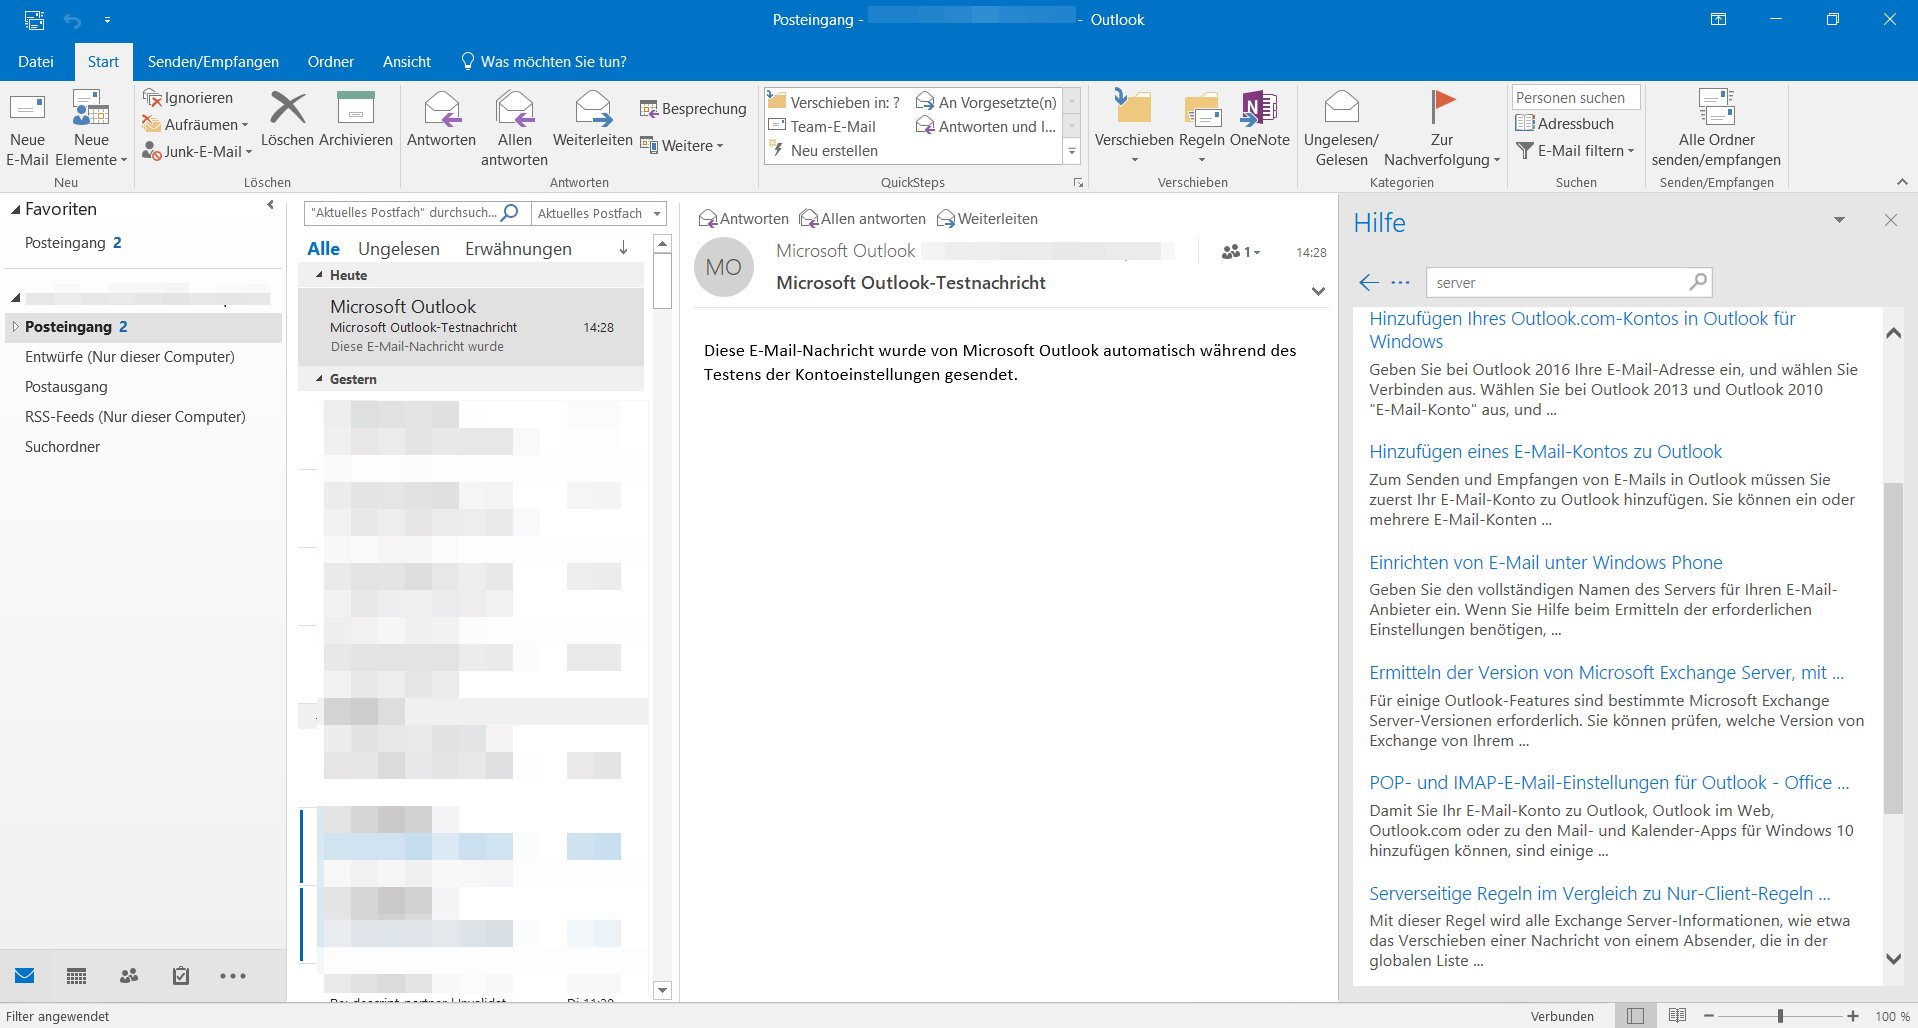Open the Aufräumen dropdown

click(195, 125)
